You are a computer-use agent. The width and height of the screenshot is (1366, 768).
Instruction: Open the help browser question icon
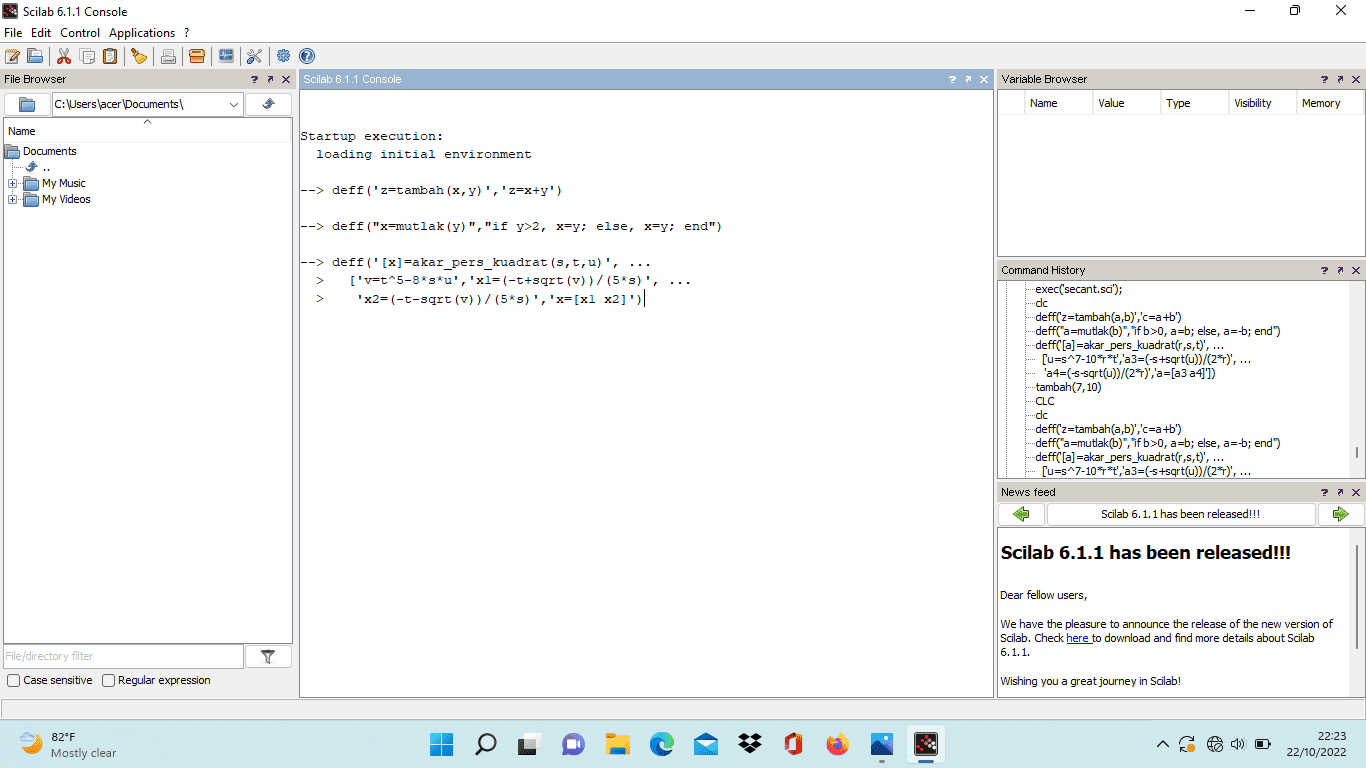[x=307, y=56]
